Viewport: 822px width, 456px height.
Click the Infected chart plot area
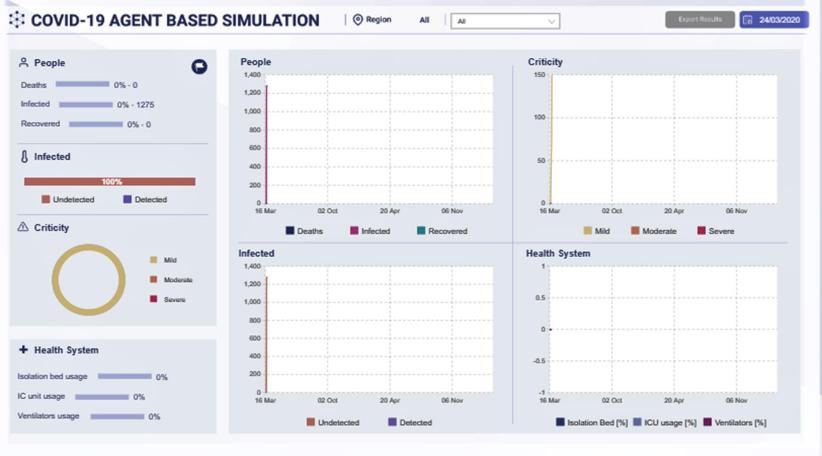click(379, 329)
